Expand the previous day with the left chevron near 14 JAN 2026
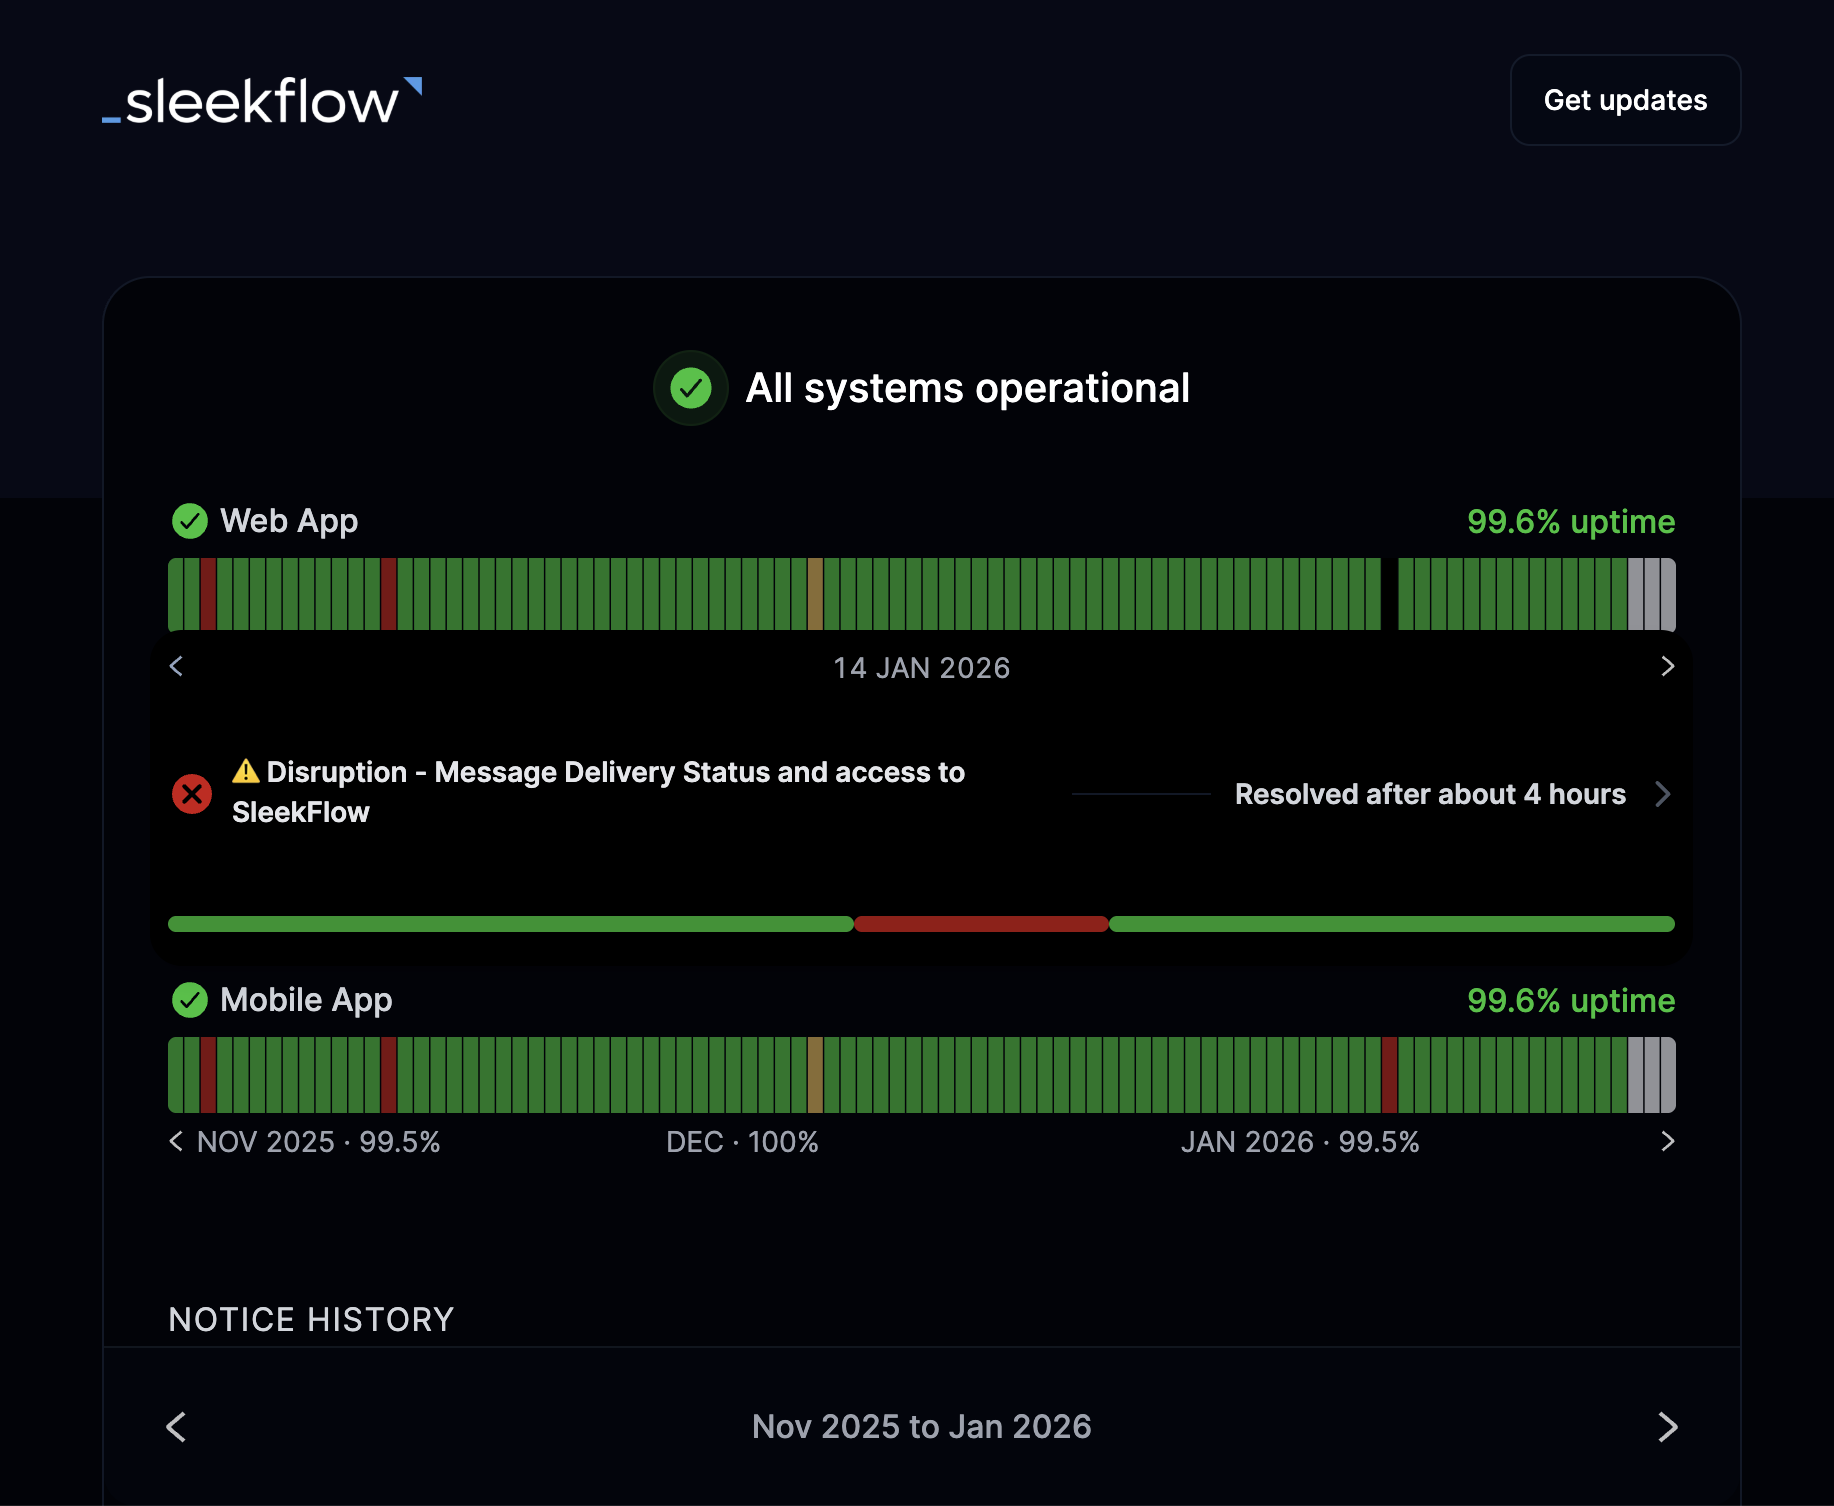The height and width of the screenshot is (1506, 1834). click(x=177, y=667)
